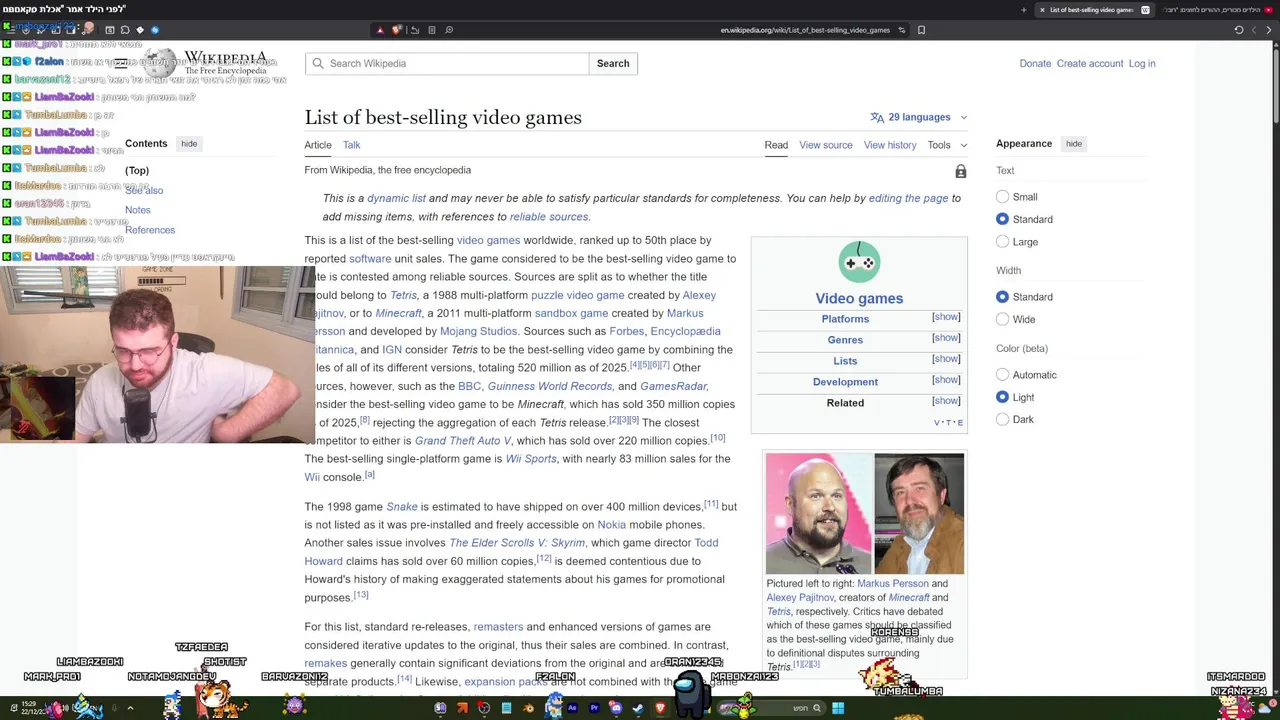
Task: Click the page protection padlock icon
Action: (x=960, y=172)
